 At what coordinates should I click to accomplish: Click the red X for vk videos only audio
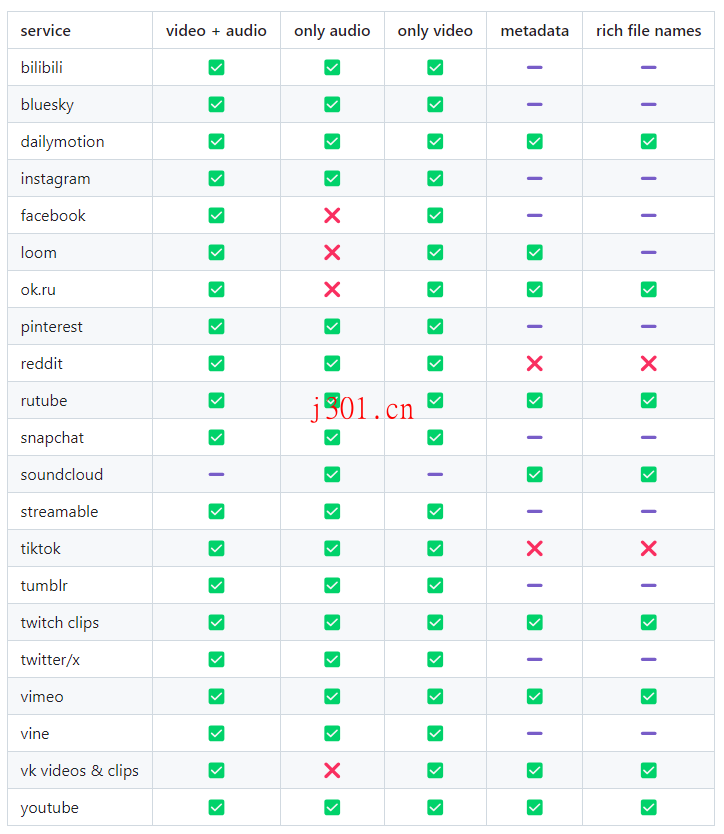[332, 770]
